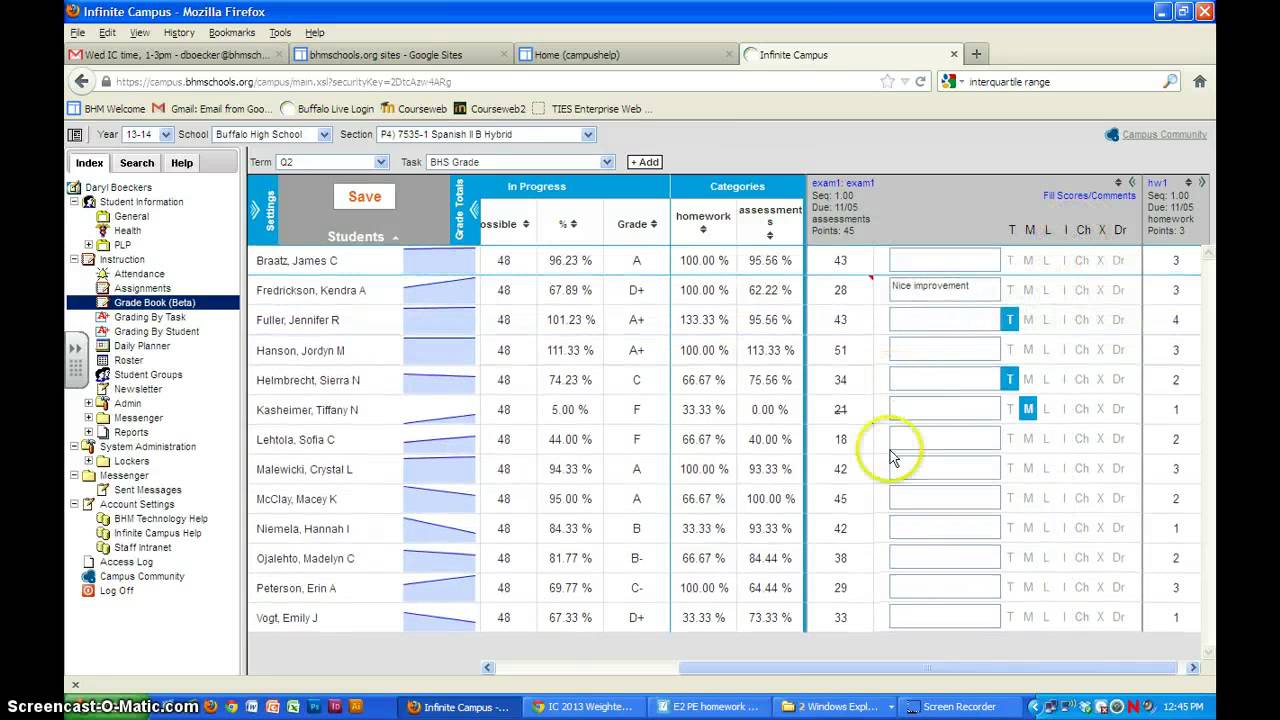Reload the page with refresh icon
Viewport: 1280px width, 720px height.
click(x=921, y=82)
